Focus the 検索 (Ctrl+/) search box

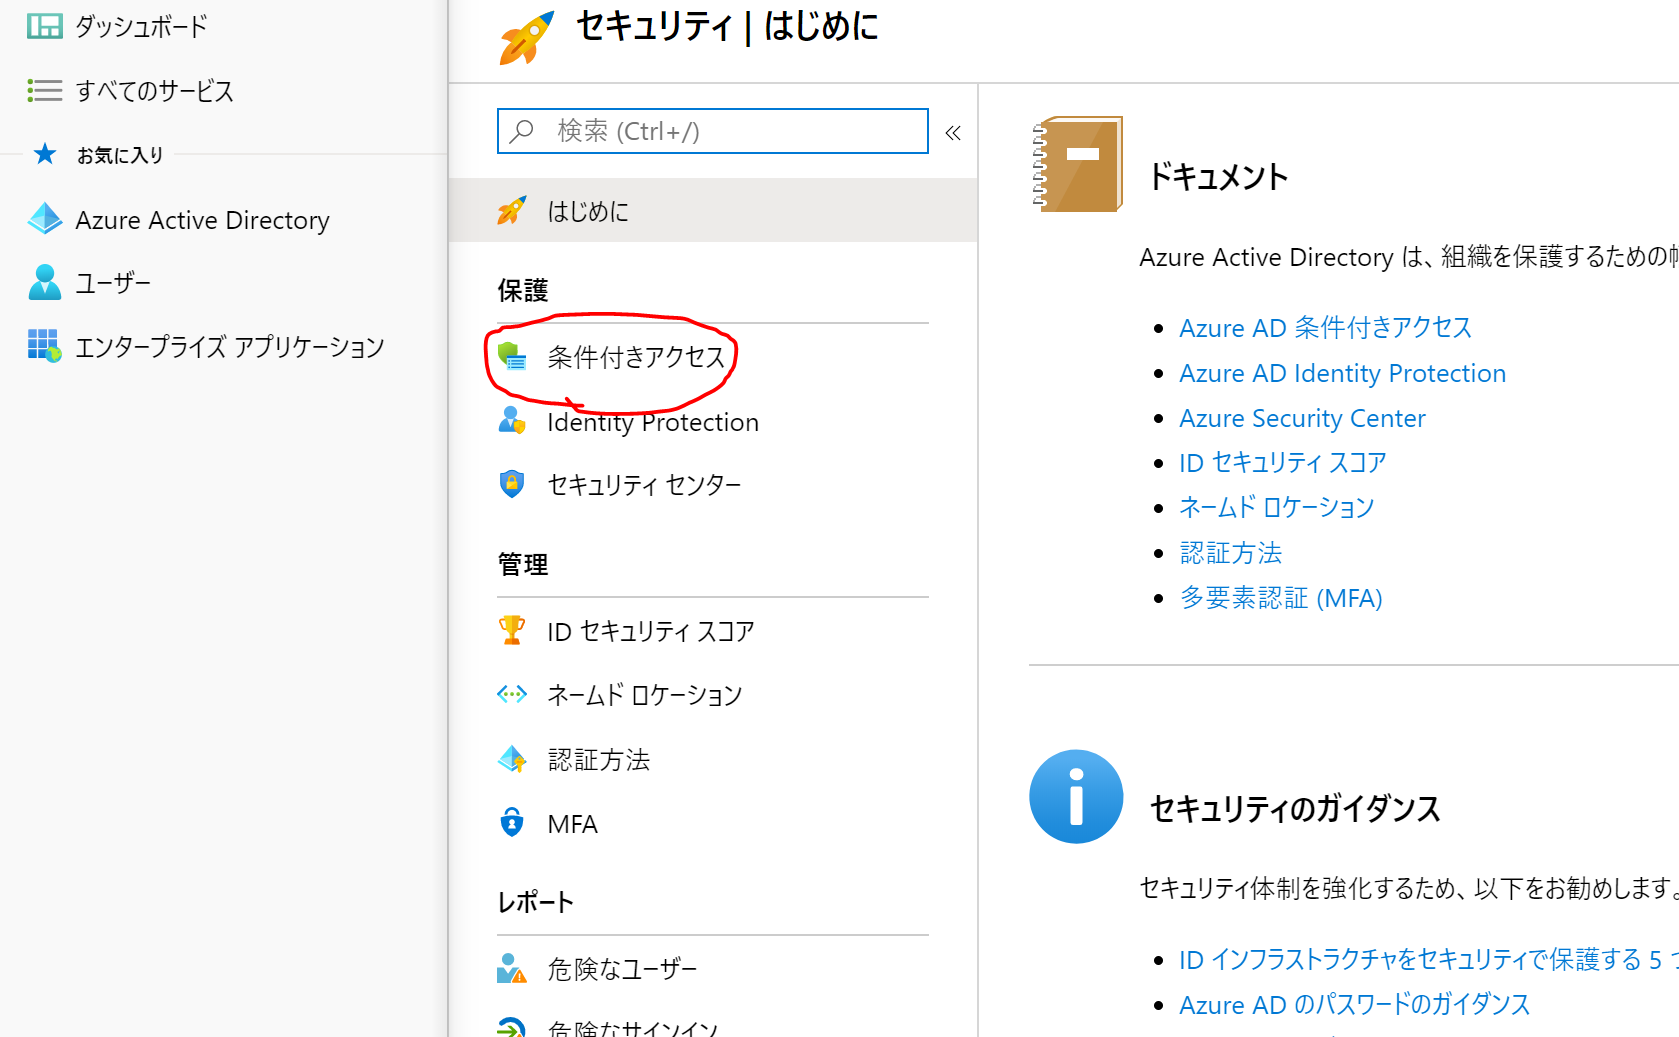[713, 131]
